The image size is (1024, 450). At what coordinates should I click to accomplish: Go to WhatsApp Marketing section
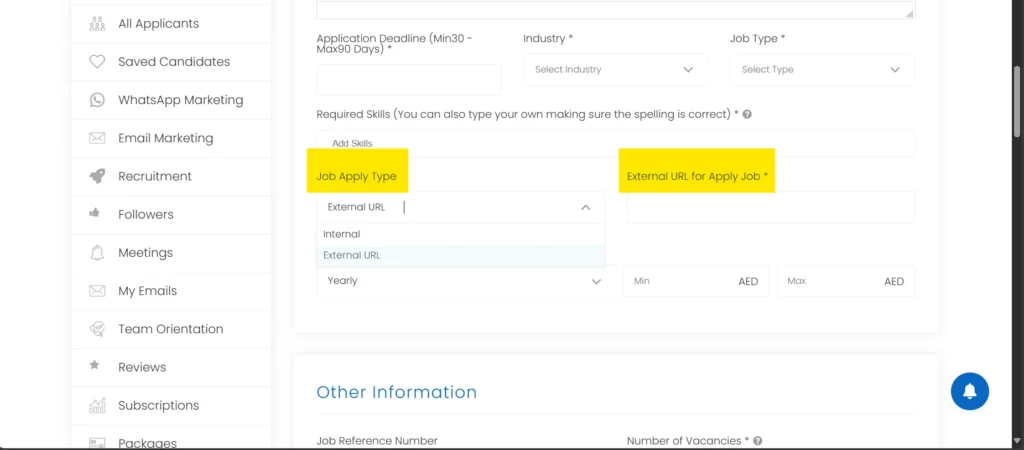(x=171, y=100)
